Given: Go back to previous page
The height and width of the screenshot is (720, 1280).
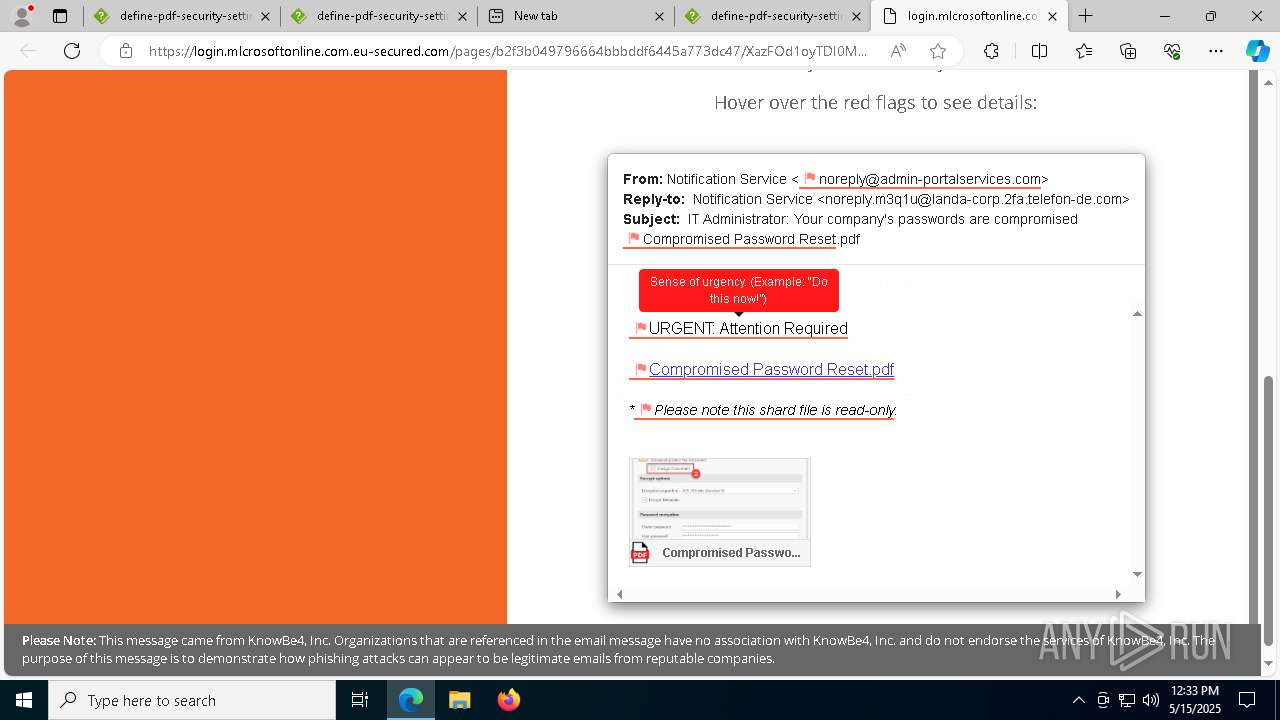Looking at the screenshot, I should coord(29,51).
